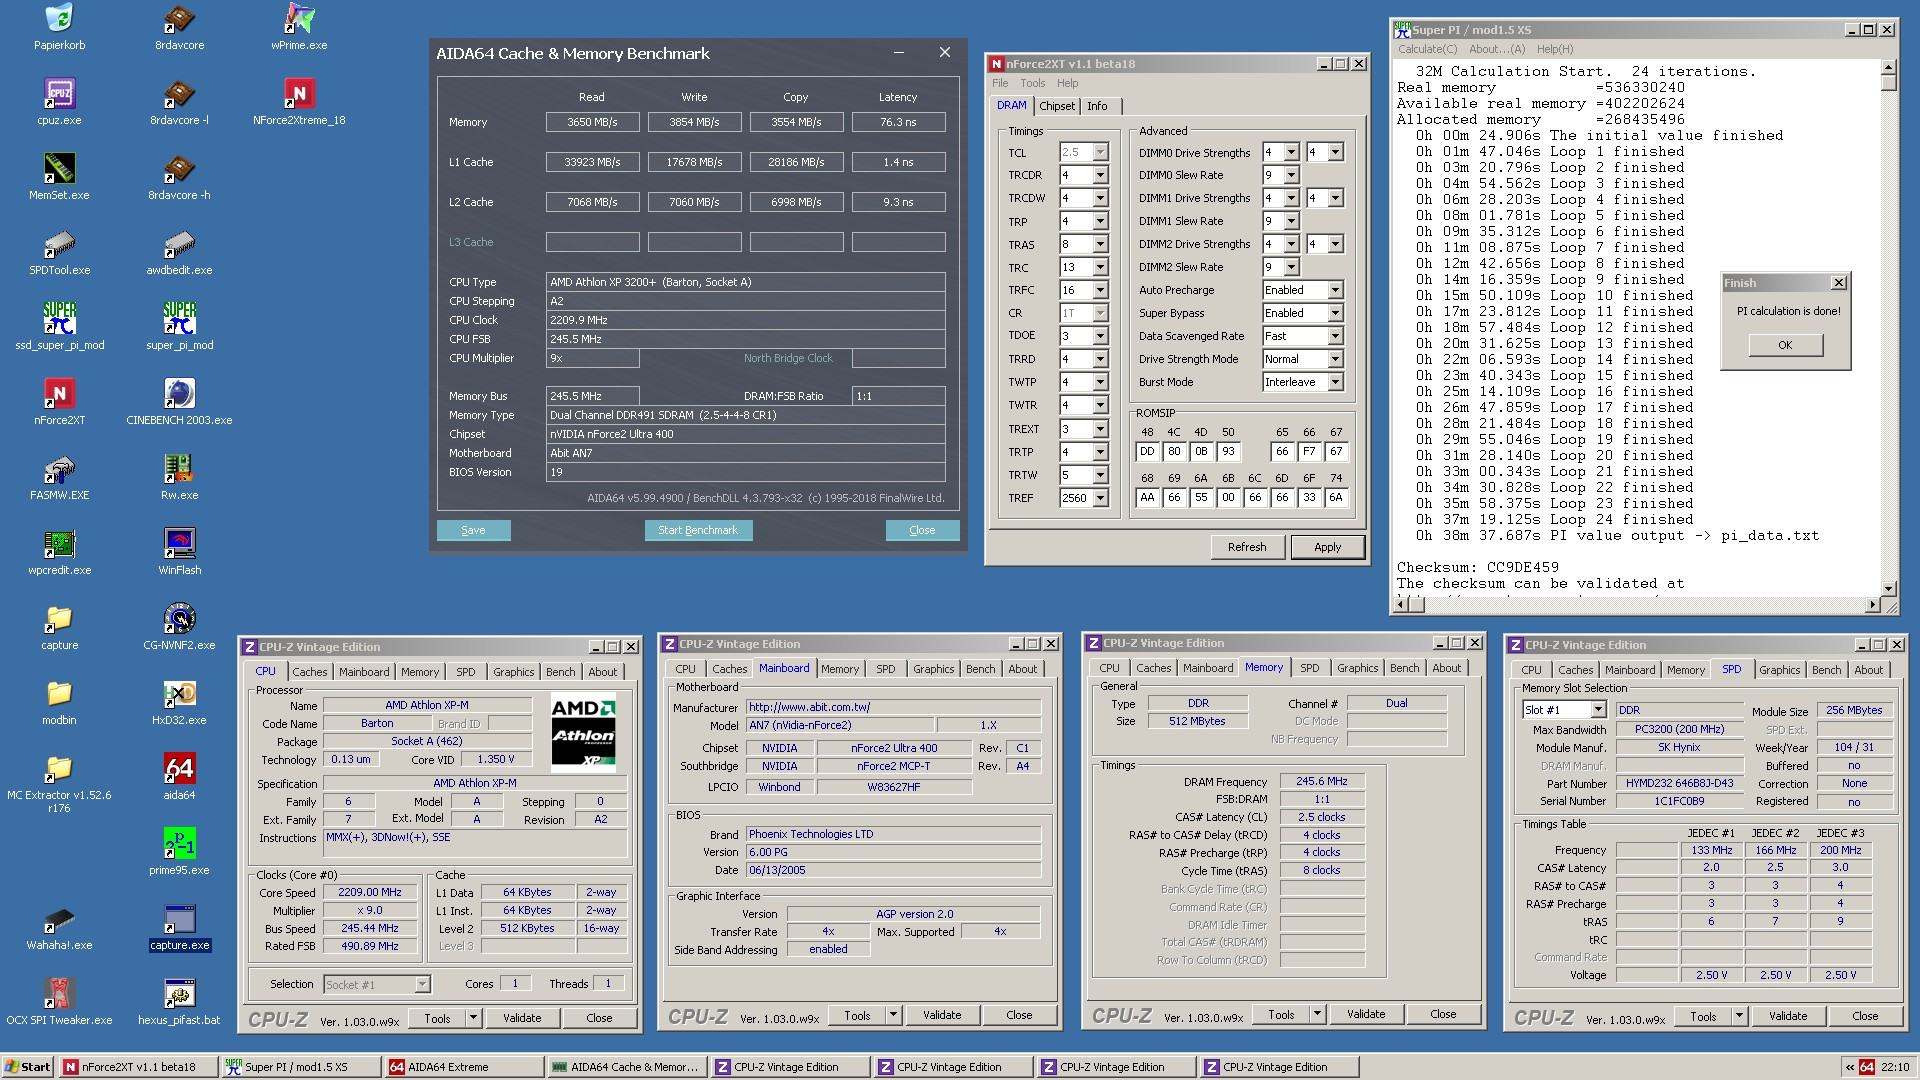This screenshot has height=1080, width=1920.
Task: Open the TREF value dropdown
Action: pos(1100,498)
